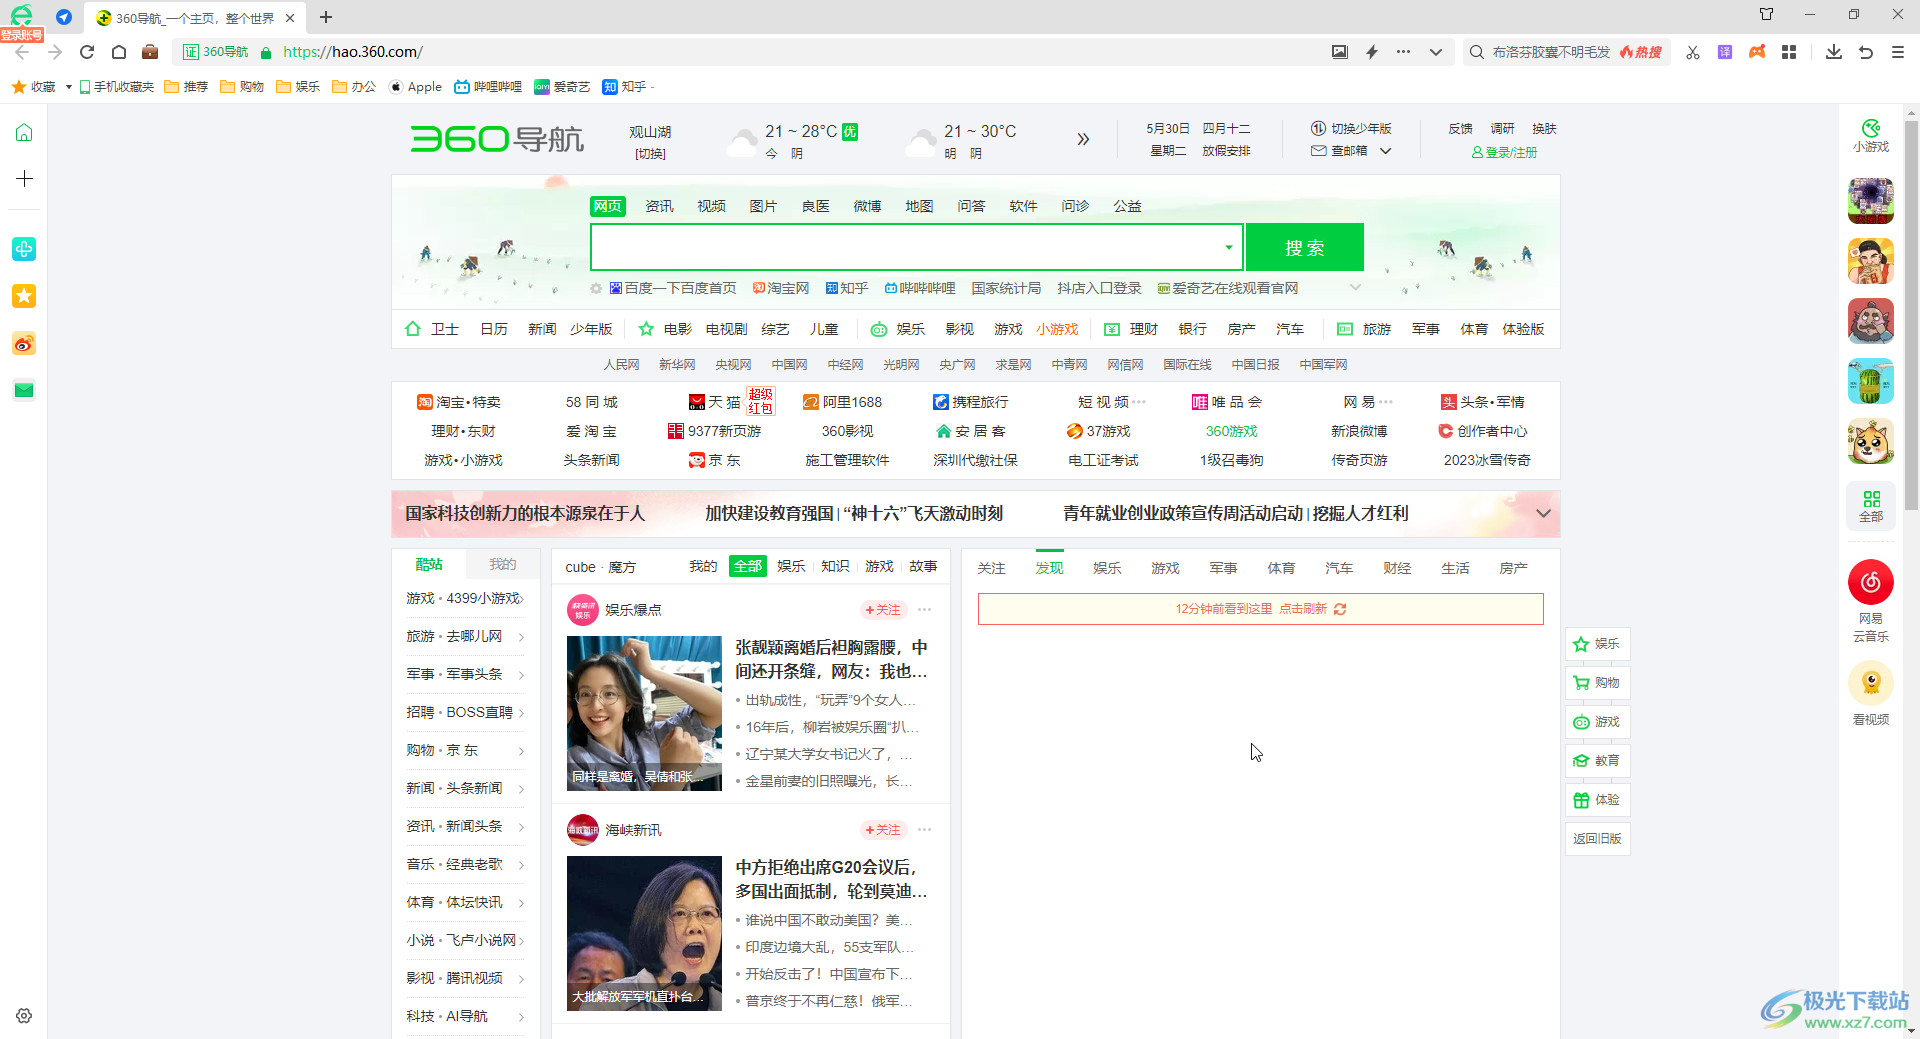
Task: Open the downloads icon in toolbar
Action: [1834, 52]
